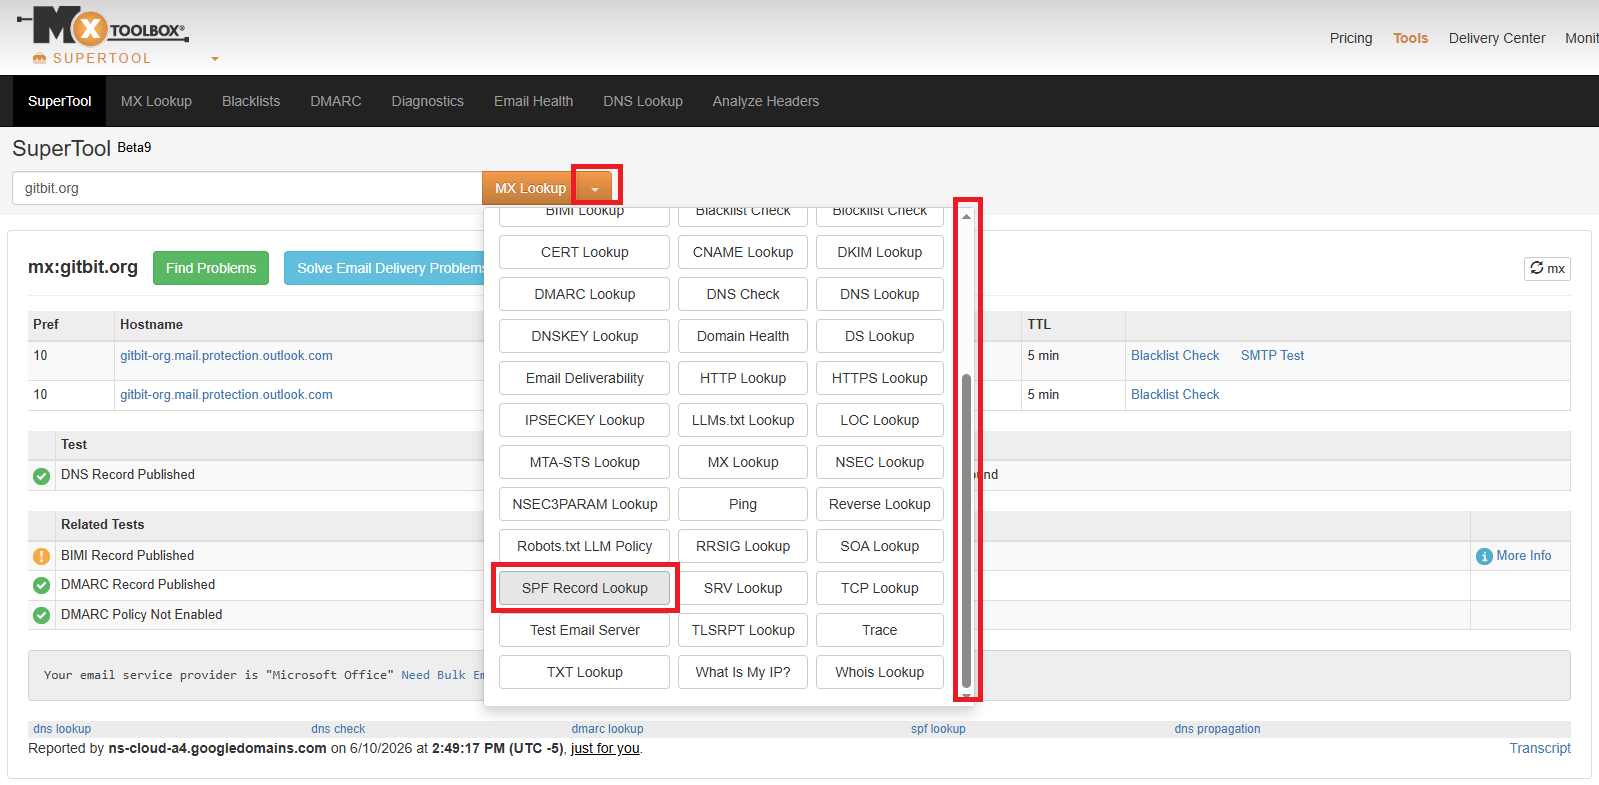Open the Pricing link
This screenshot has width=1599, height=785.
tap(1351, 38)
